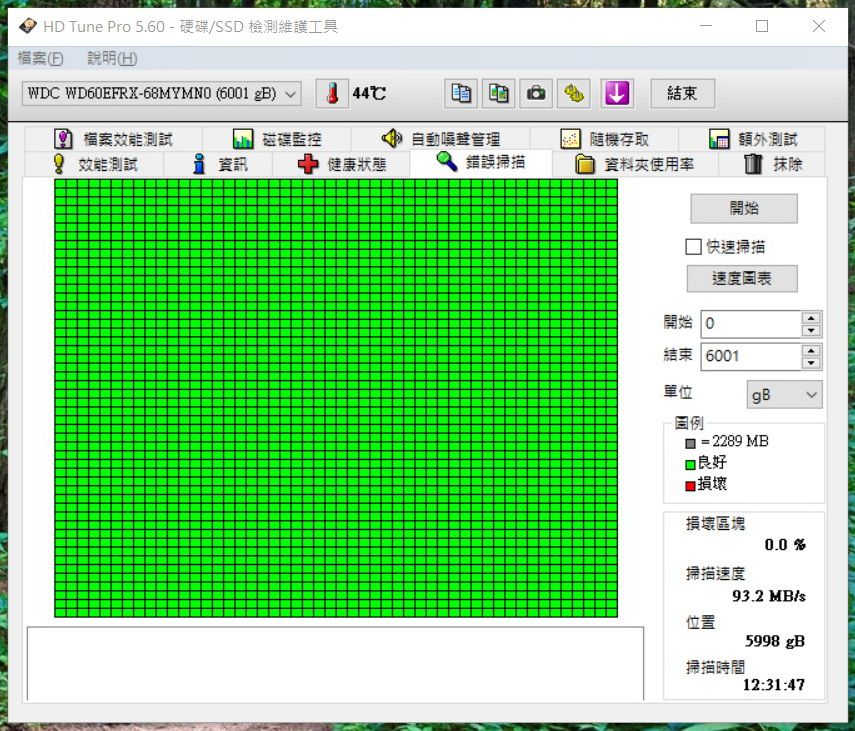Click the 結束 toolbar button
Screen dimensions: 855x731
(682, 94)
